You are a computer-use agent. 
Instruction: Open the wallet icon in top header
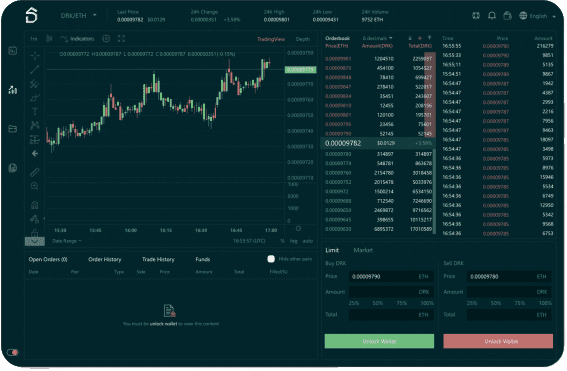point(507,16)
